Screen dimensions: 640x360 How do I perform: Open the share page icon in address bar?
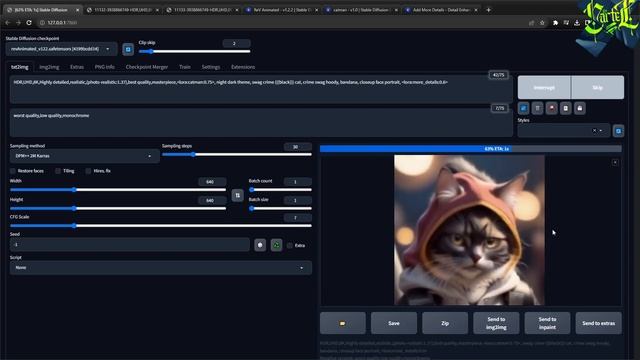tap(531, 23)
